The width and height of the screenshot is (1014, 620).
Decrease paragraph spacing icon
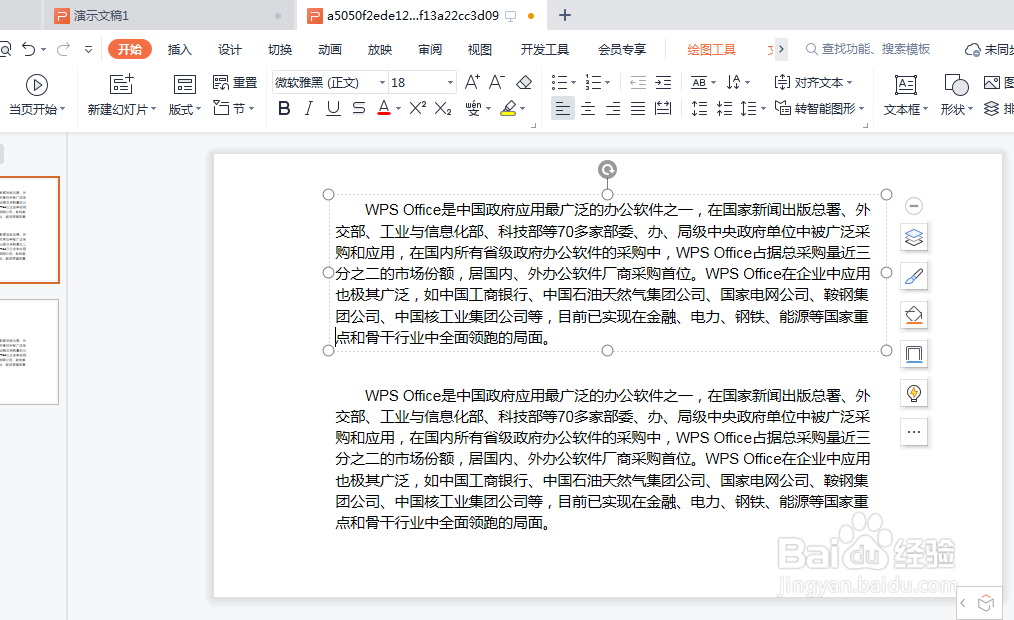pos(724,108)
